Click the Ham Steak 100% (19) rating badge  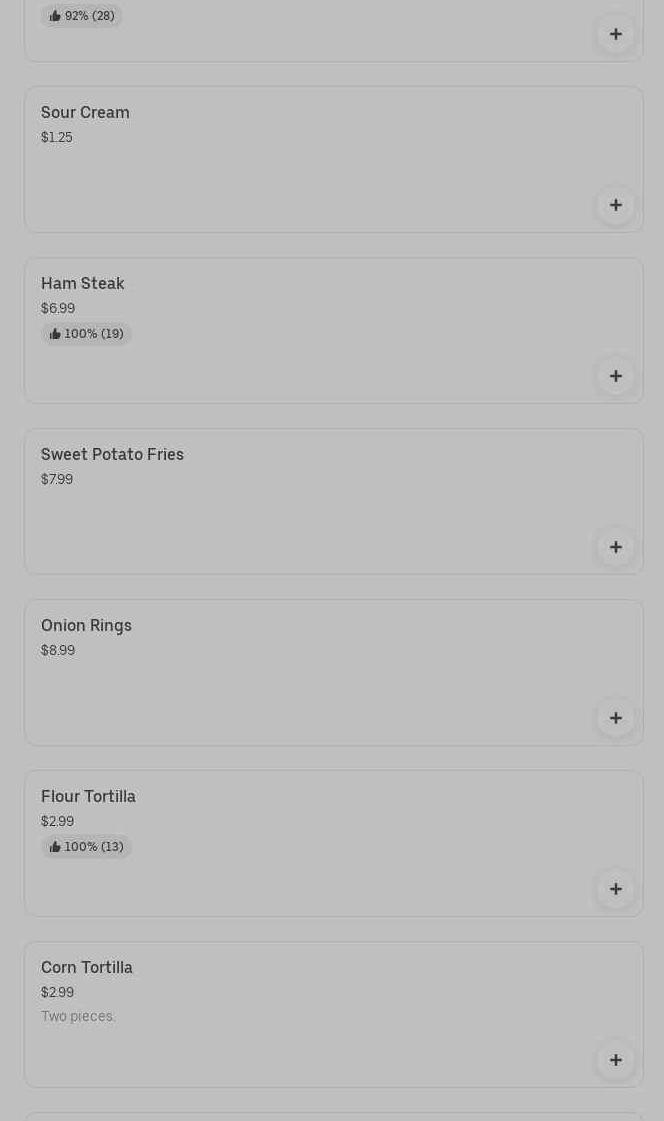(87, 334)
